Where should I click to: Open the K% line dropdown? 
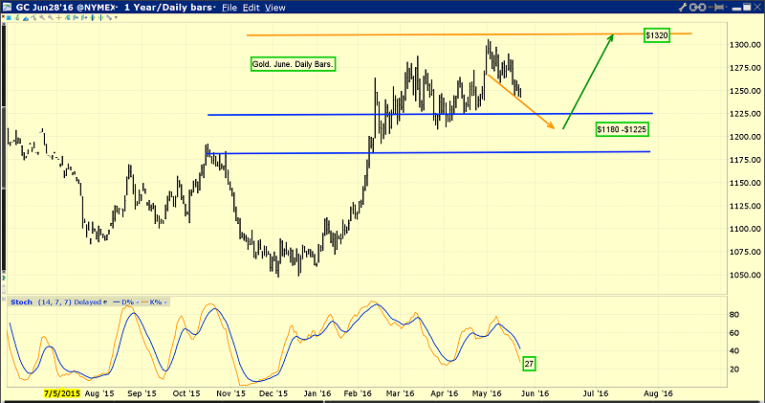[155, 300]
